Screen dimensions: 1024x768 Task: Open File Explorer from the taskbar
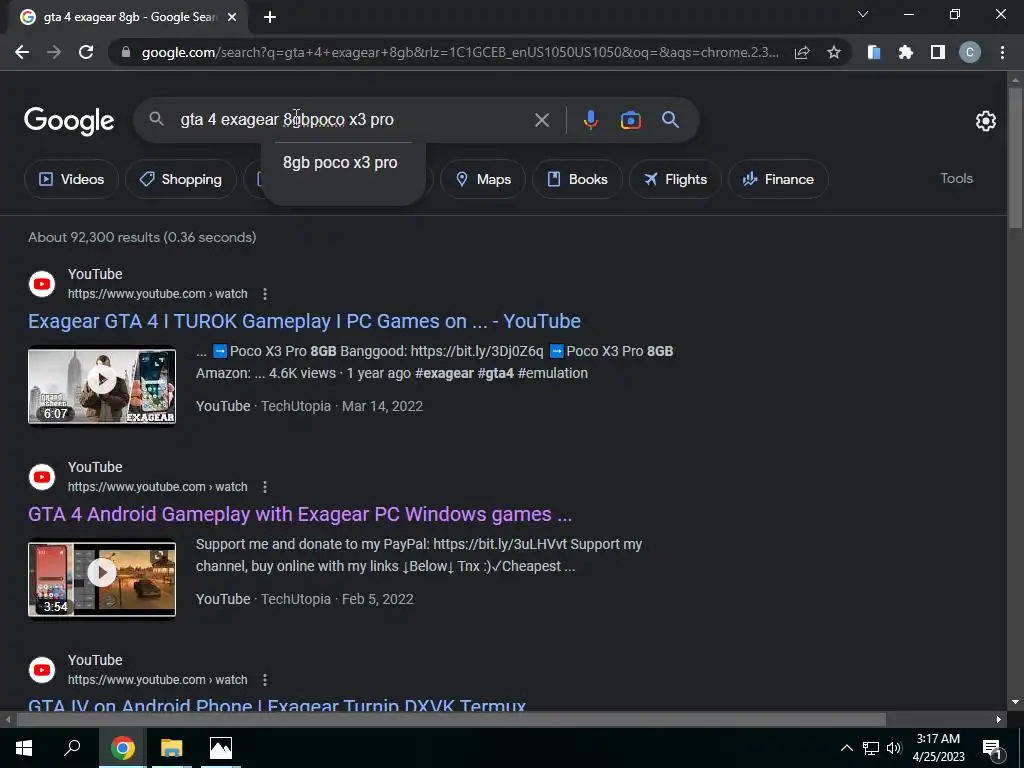(x=172, y=748)
